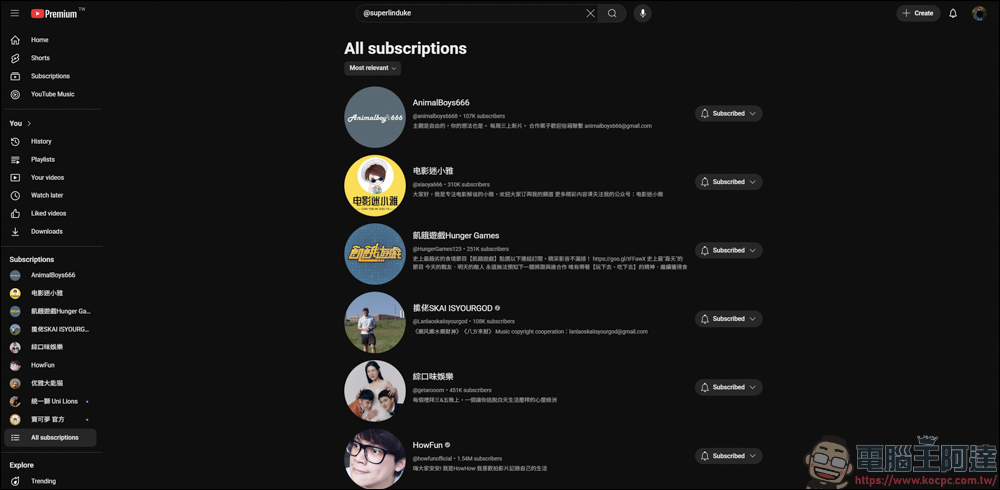Select 撈佬SKAI ISYOURG... in sidebar subscriptions
Viewport: 1000px width, 490px height.
[50, 329]
